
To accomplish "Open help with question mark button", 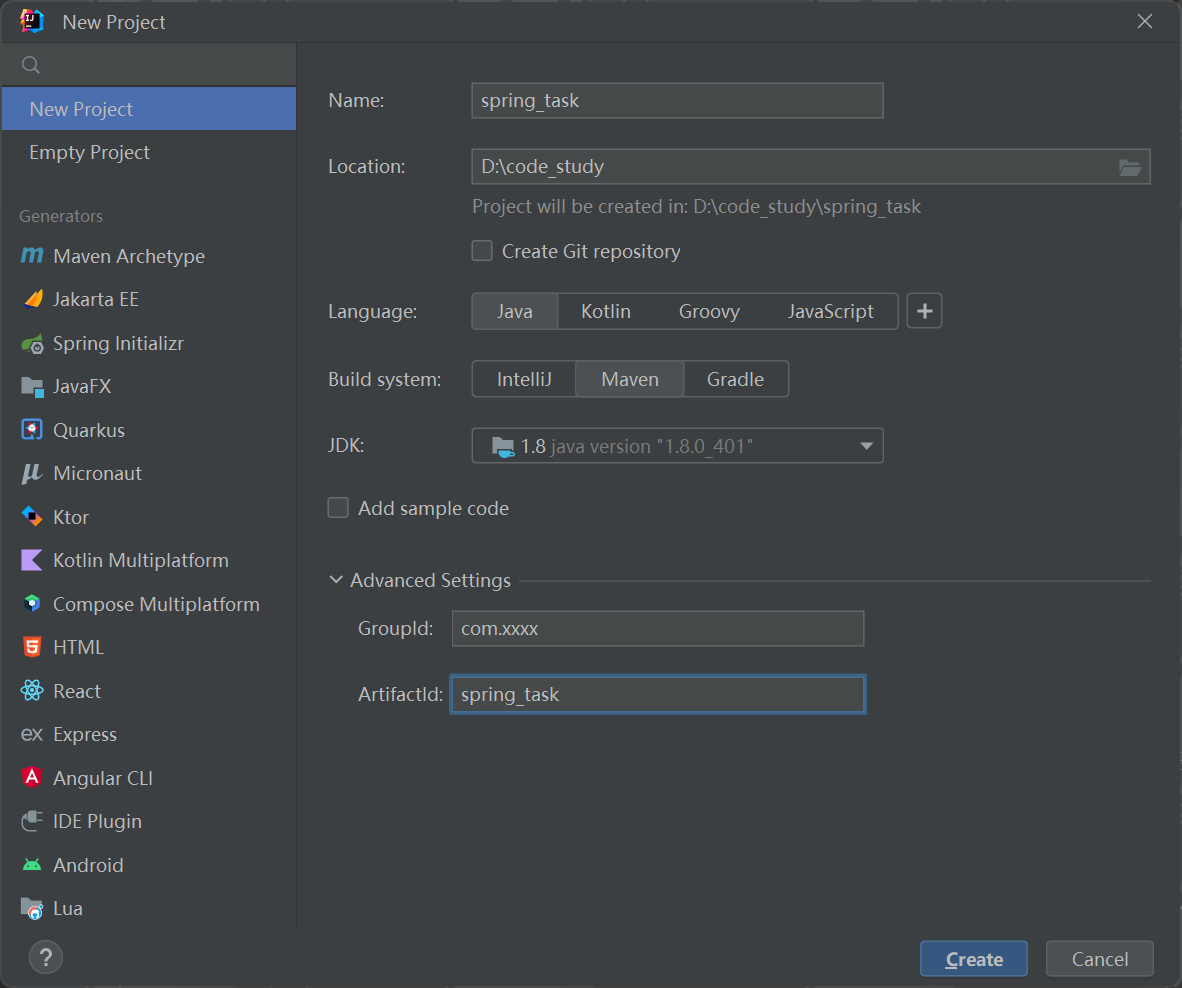I will [46, 958].
